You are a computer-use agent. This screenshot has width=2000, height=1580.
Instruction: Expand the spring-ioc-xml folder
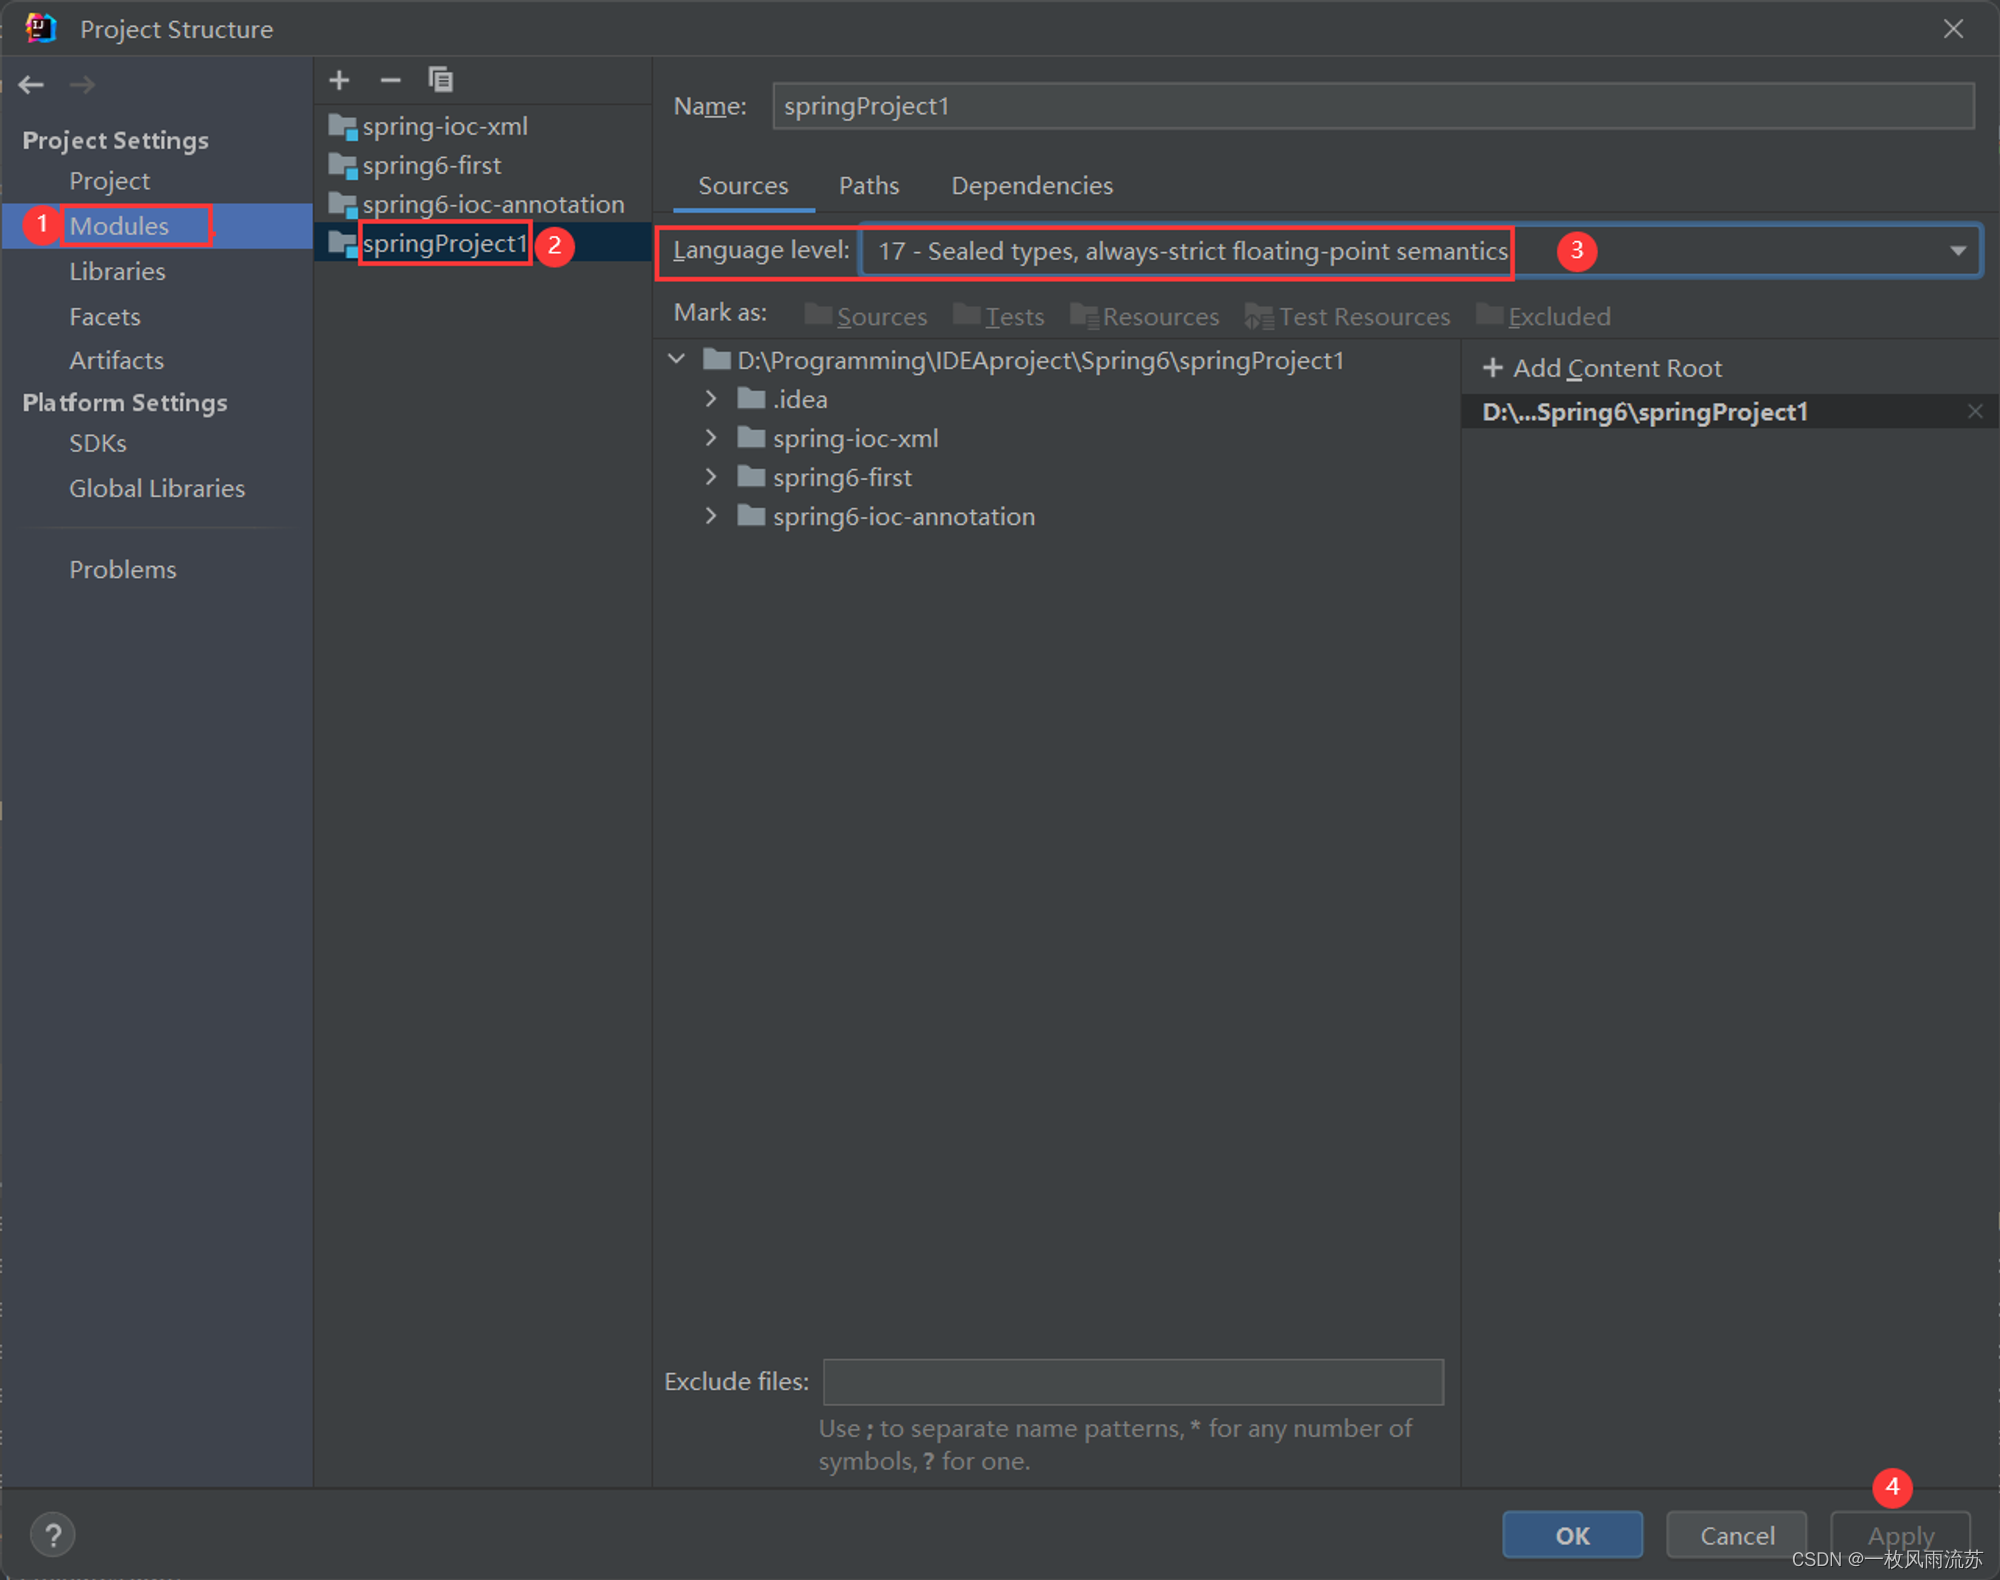(x=711, y=438)
